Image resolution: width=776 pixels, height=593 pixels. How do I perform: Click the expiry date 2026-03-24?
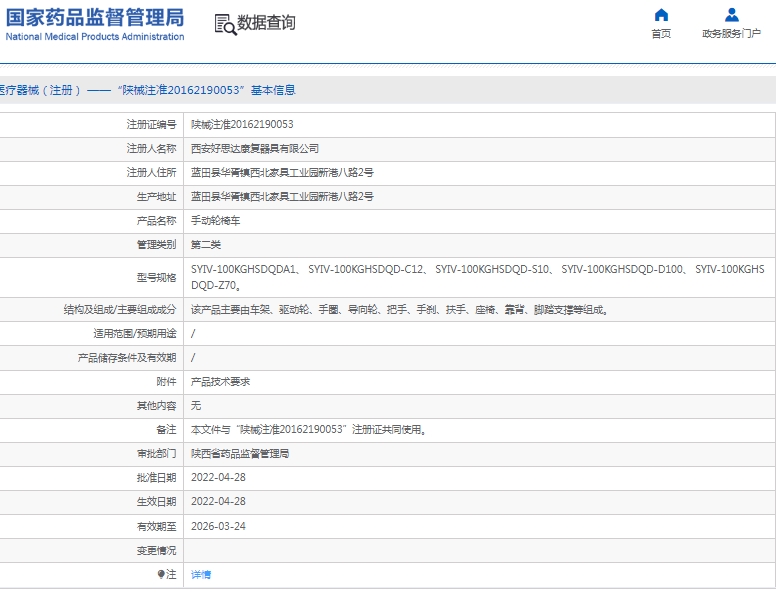[x=218, y=525]
